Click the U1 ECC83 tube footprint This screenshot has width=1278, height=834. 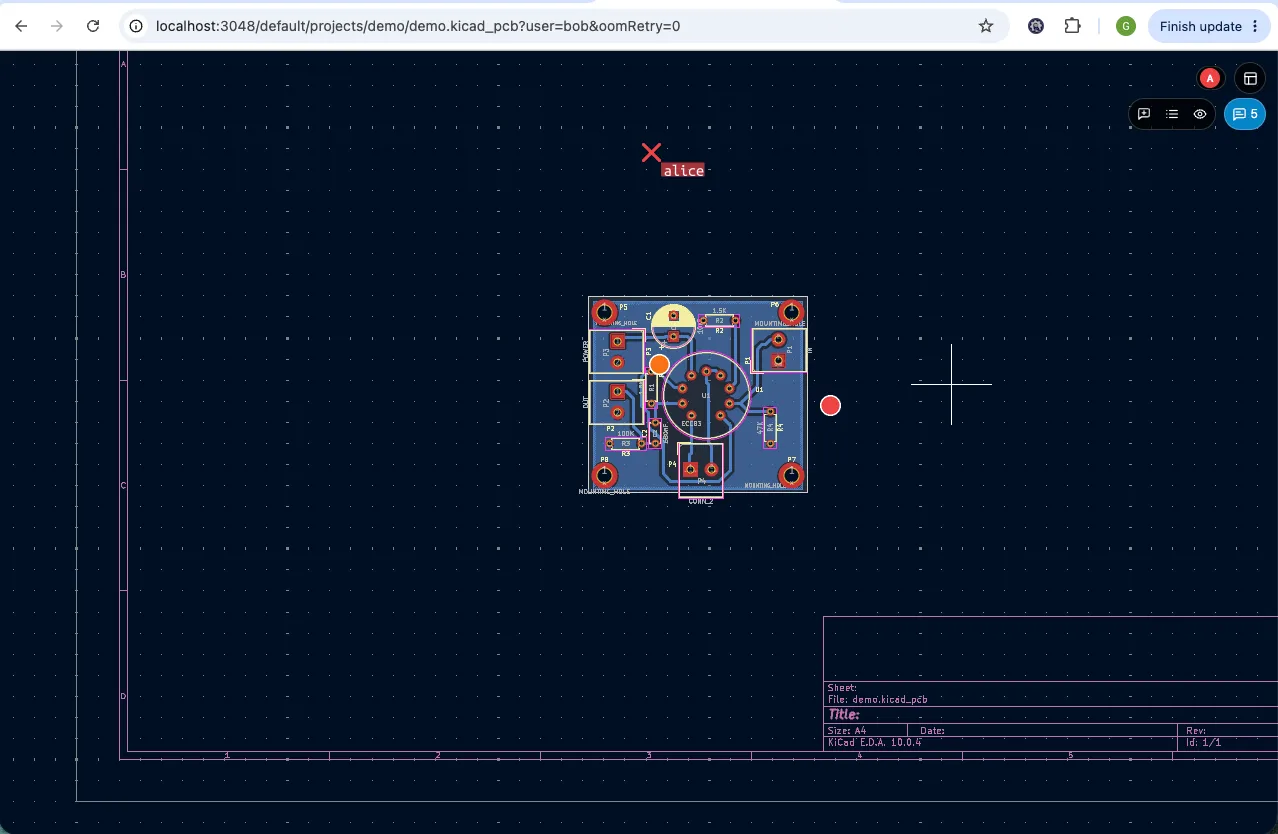click(x=706, y=395)
